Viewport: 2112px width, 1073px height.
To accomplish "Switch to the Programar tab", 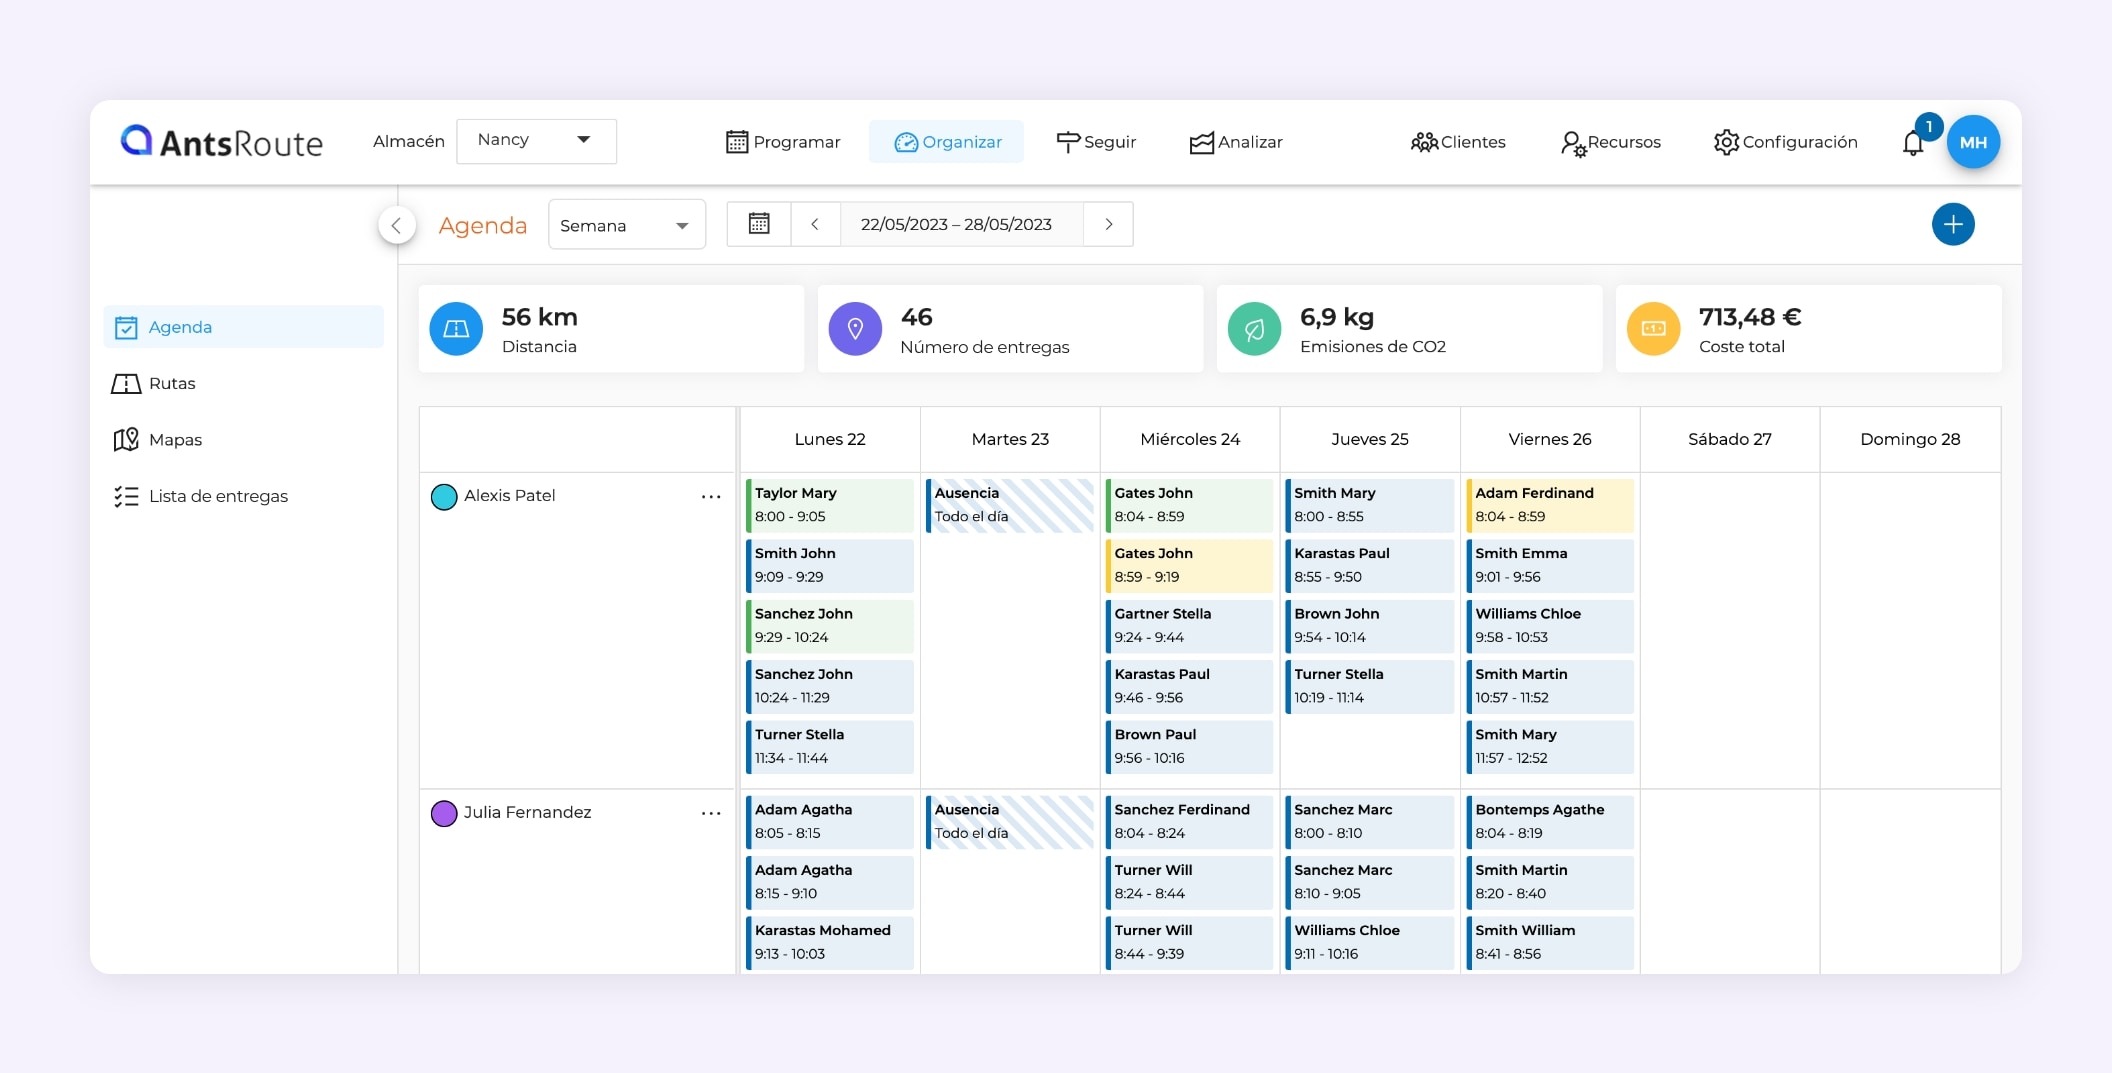I will [783, 142].
